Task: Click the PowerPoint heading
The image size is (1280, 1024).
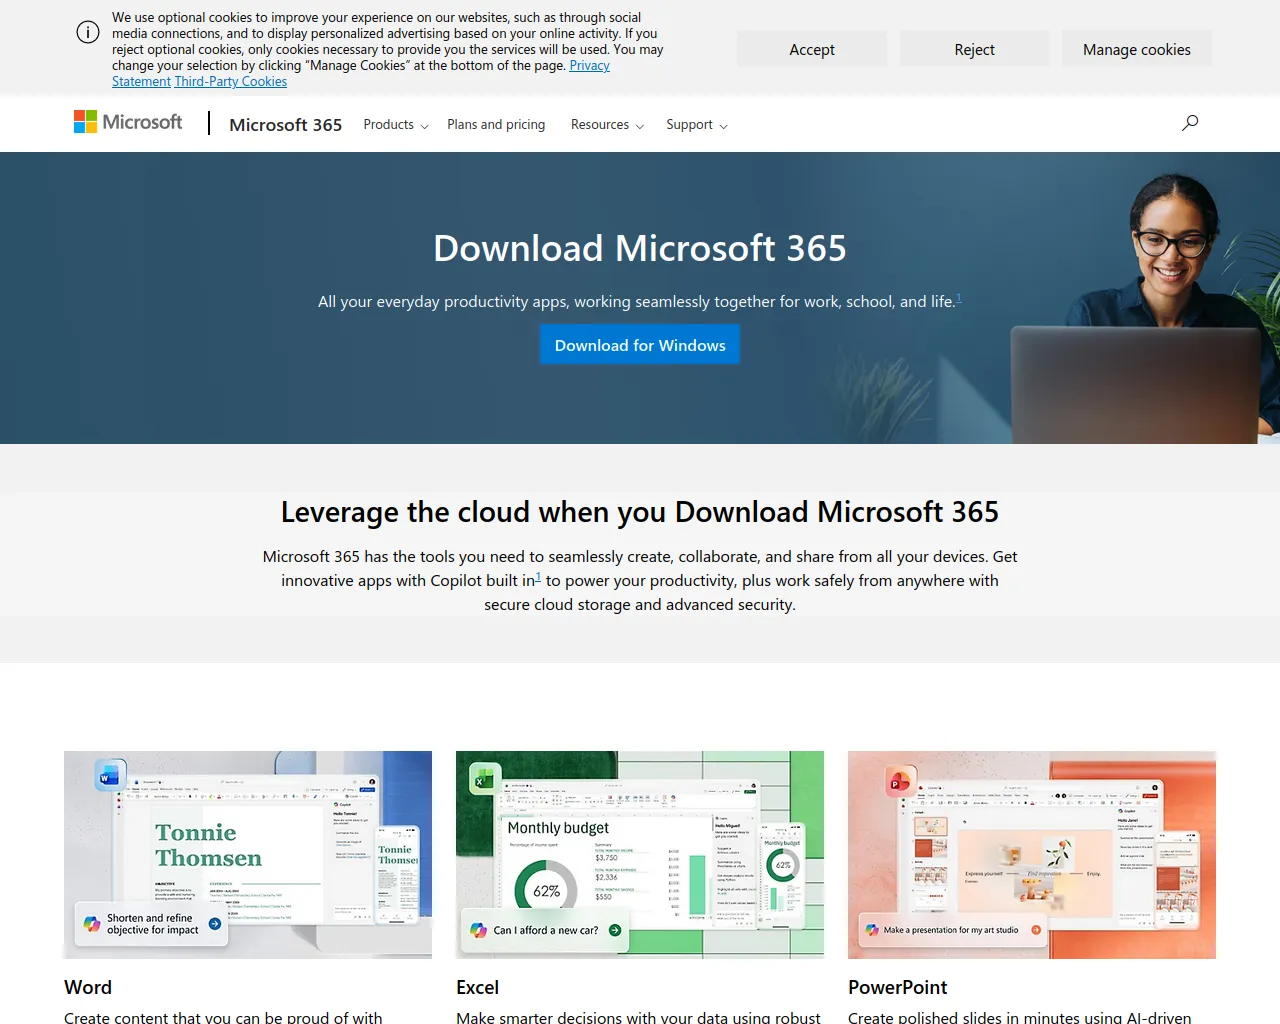Action: pyautogui.click(x=897, y=987)
